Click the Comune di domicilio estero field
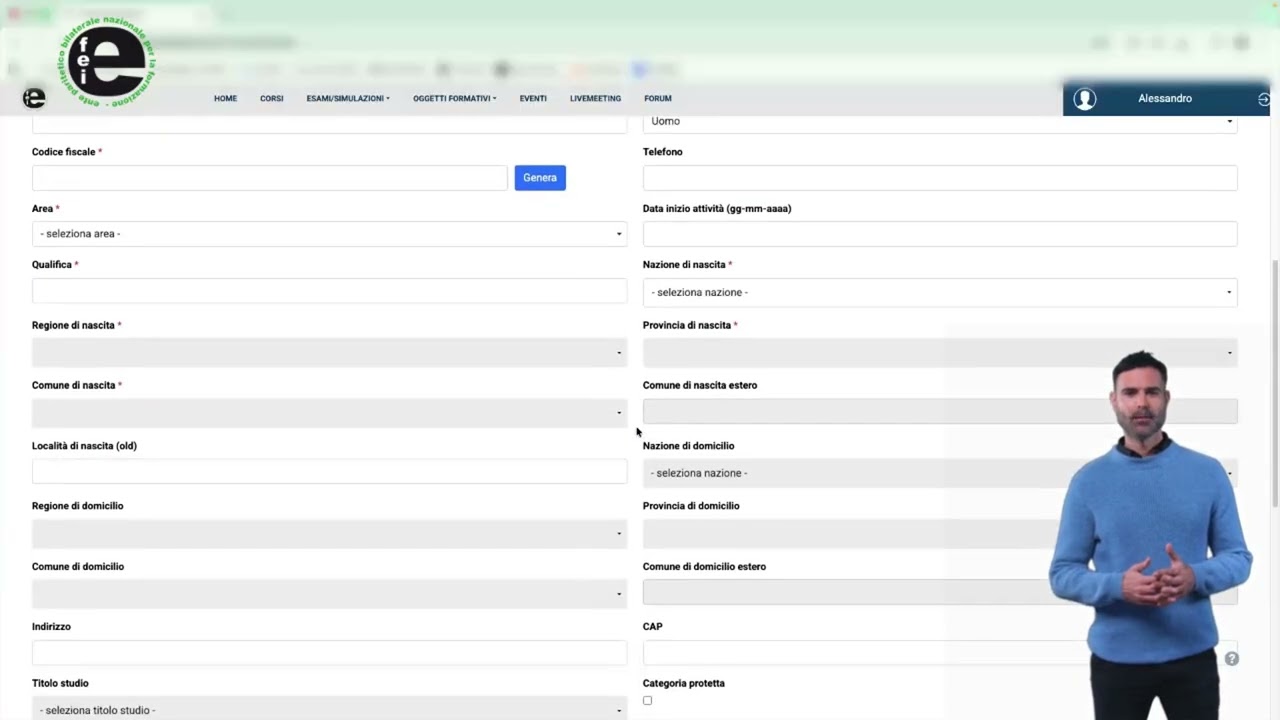Viewport: 1280px width, 720px height. (x=940, y=592)
